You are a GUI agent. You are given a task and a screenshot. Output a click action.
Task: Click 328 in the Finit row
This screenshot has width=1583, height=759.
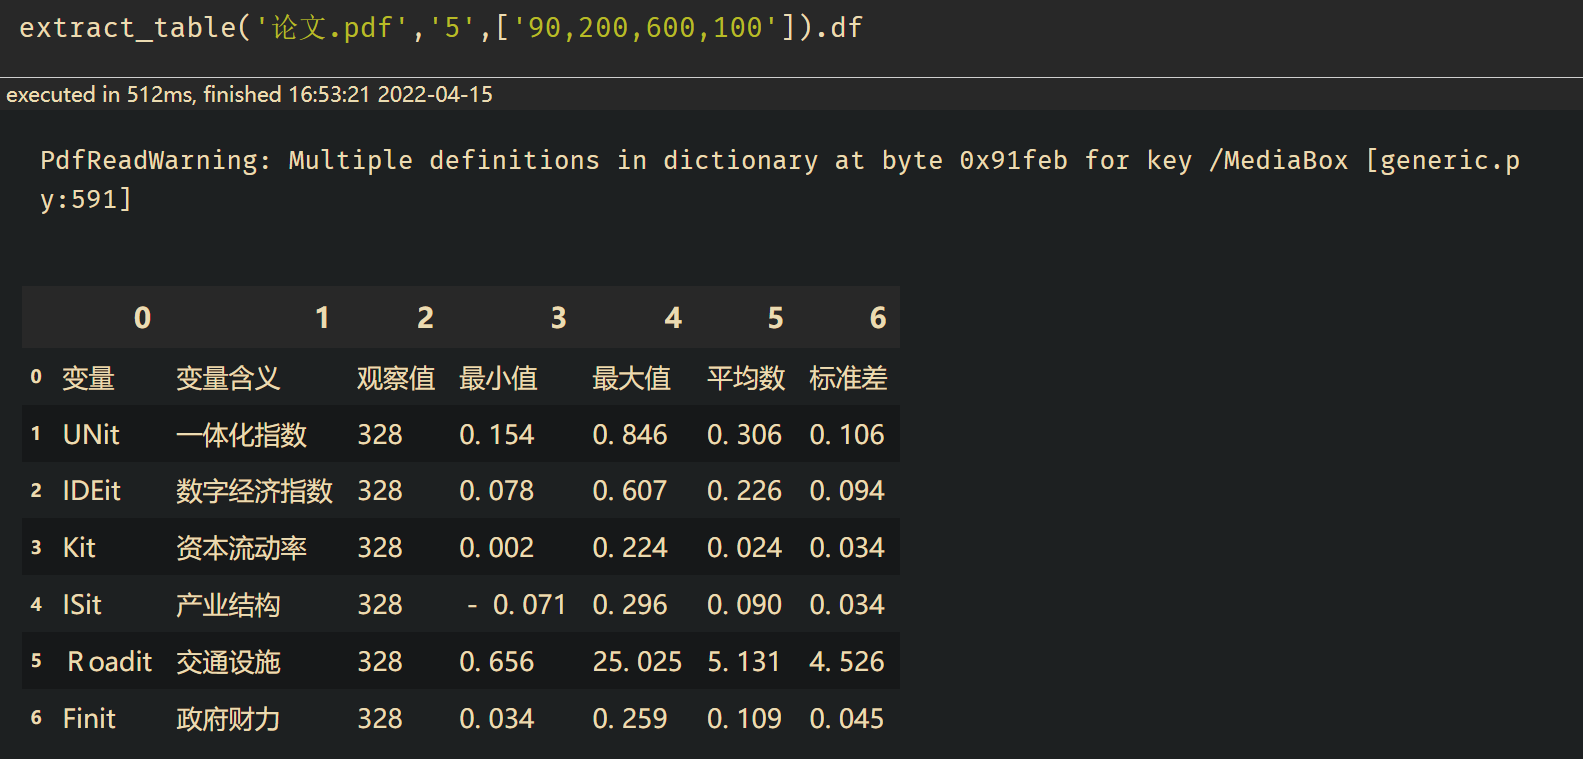(x=380, y=719)
